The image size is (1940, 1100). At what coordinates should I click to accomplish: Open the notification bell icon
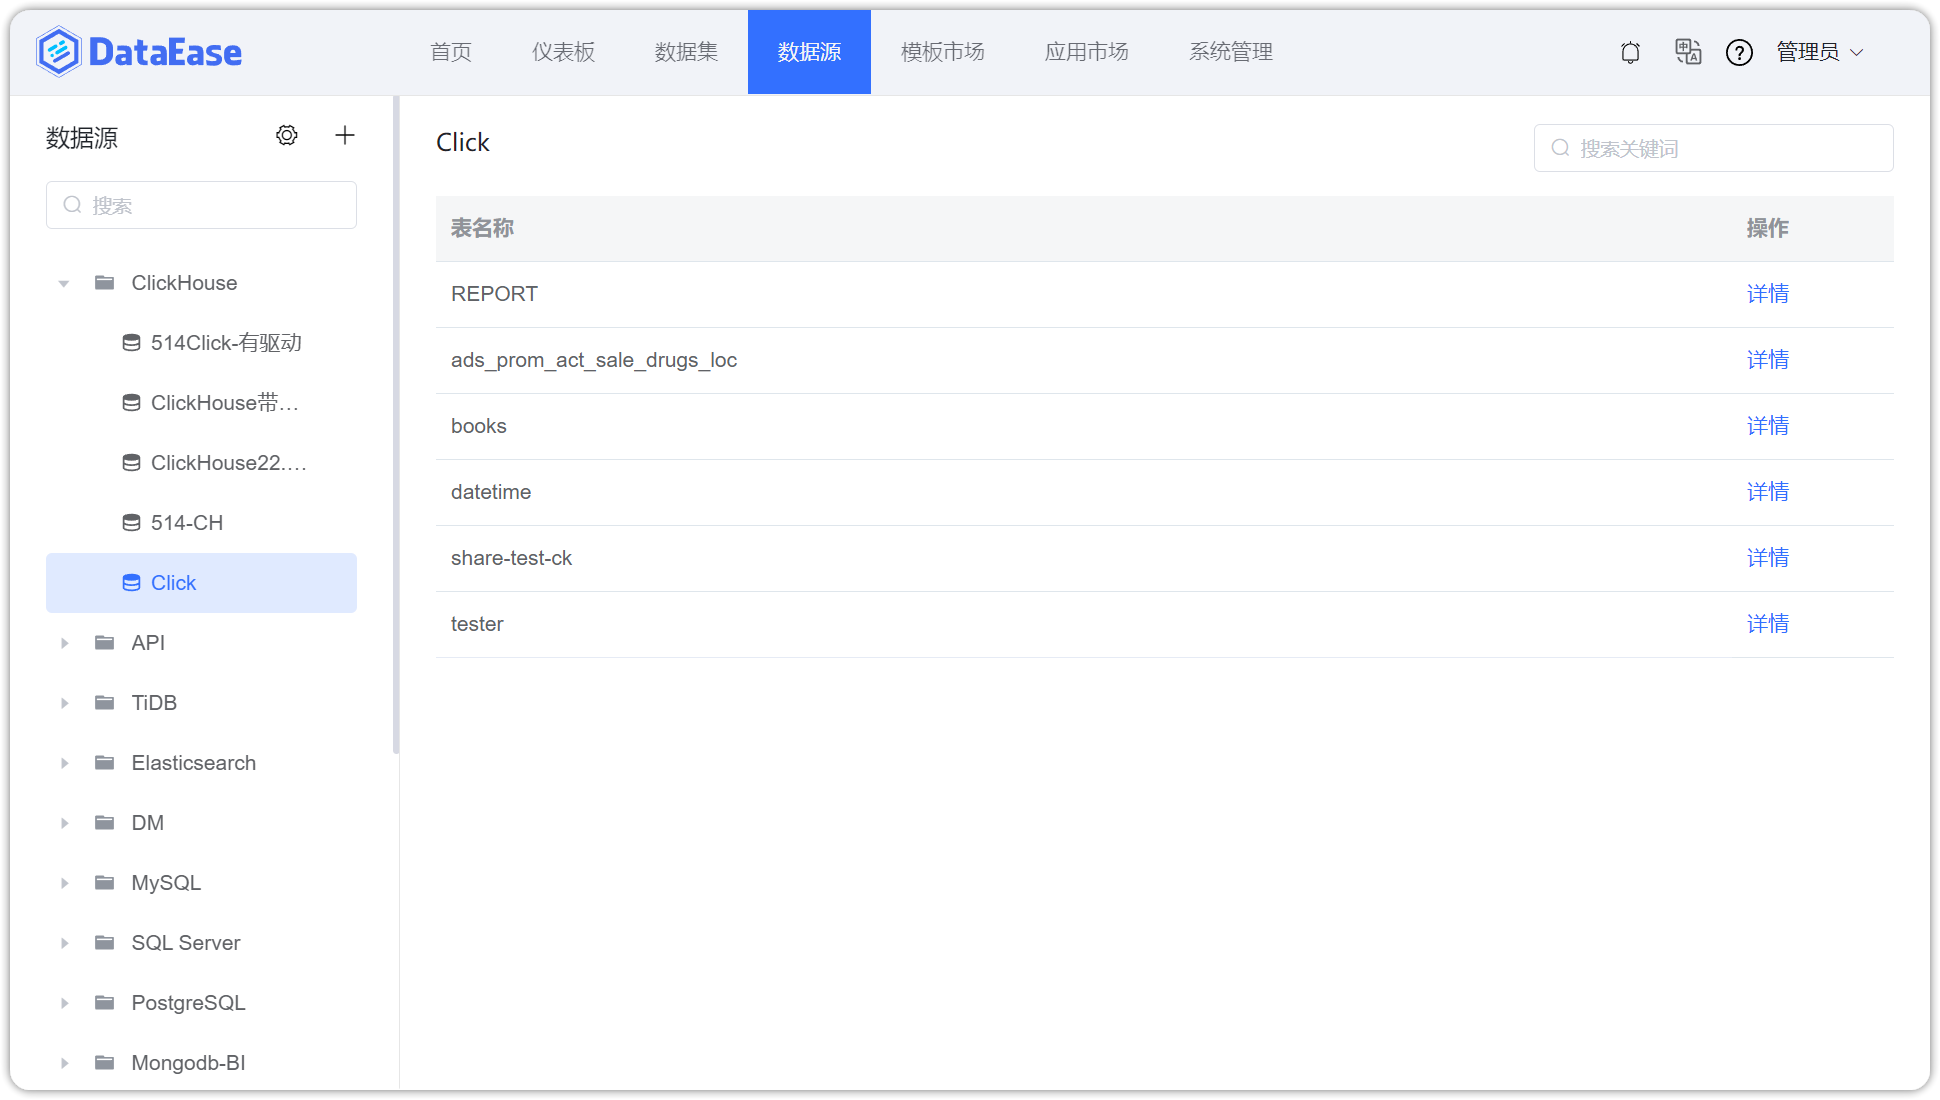click(x=1630, y=52)
